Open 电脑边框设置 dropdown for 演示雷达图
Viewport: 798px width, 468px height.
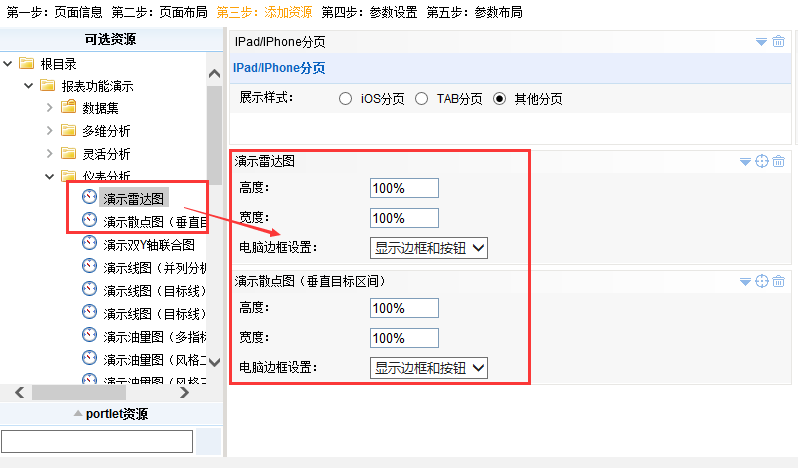(429, 248)
